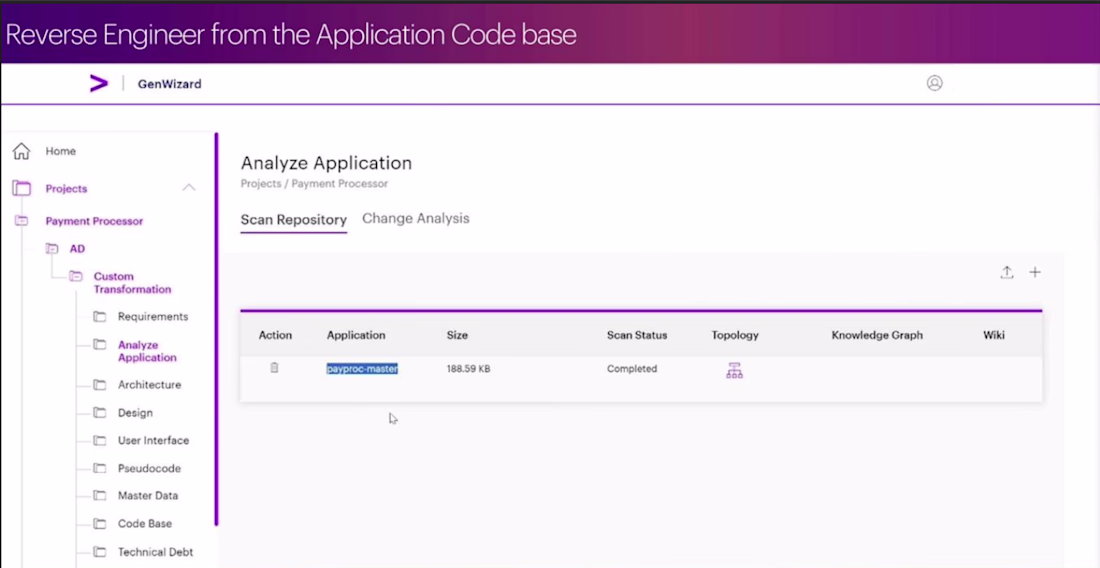Open Architecture in sidebar tree

(x=149, y=384)
